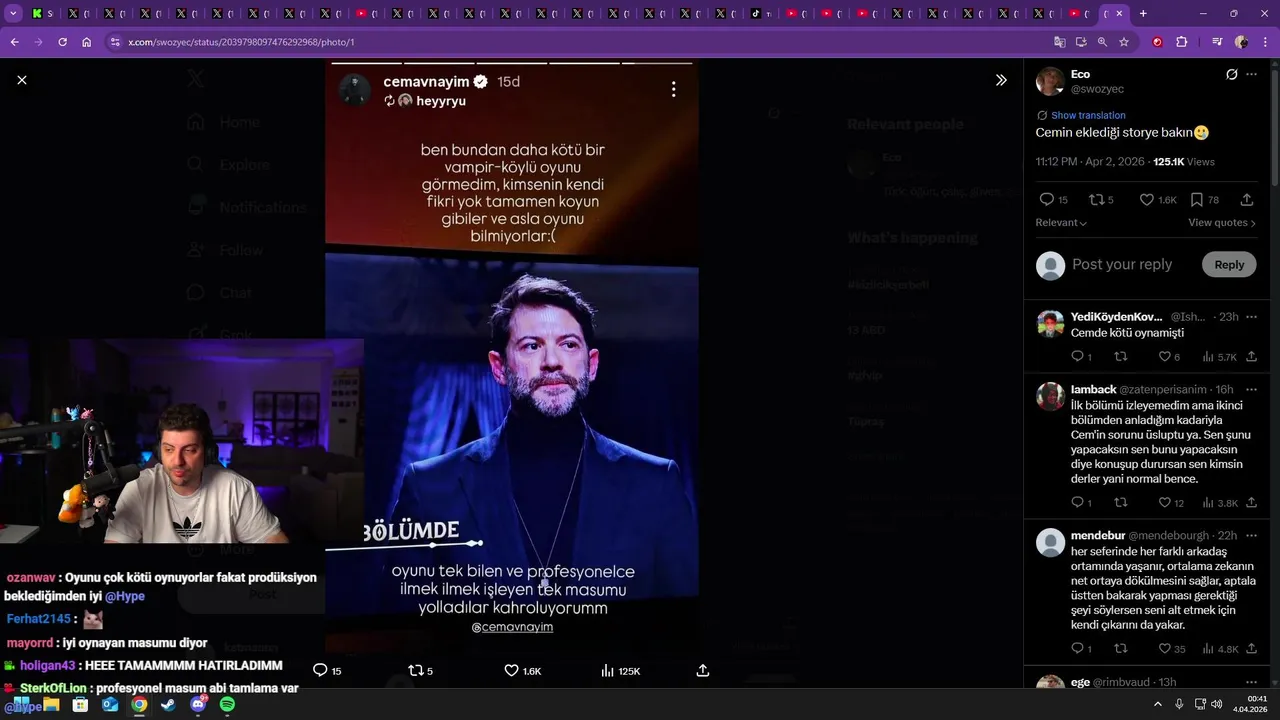Close the active browser tab
The height and width of the screenshot is (720, 1280).
[x=1119, y=13]
